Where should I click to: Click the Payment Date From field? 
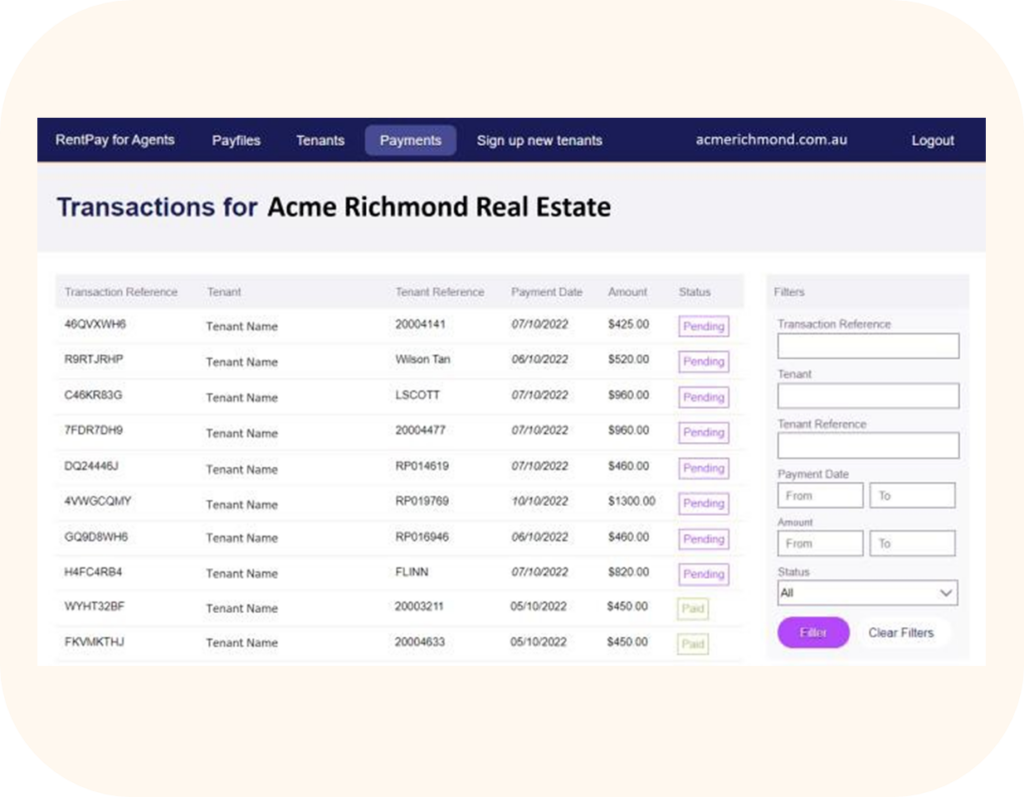click(820, 496)
